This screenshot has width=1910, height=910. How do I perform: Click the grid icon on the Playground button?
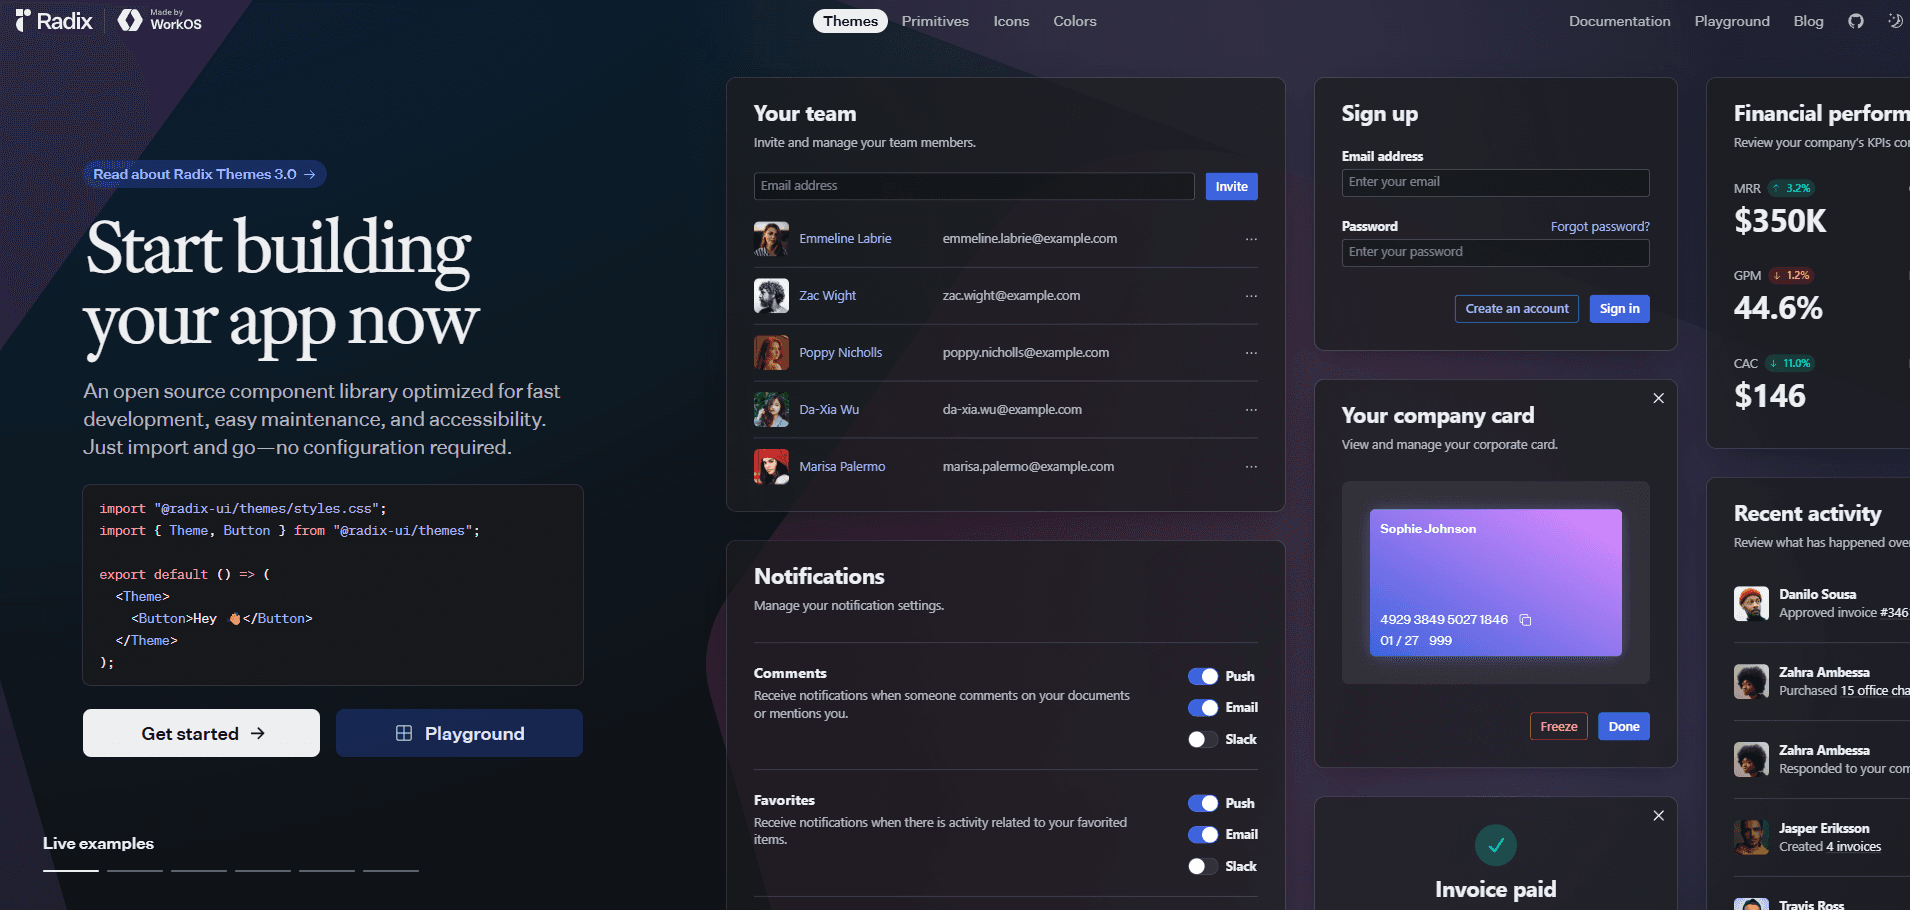click(x=403, y=733)
